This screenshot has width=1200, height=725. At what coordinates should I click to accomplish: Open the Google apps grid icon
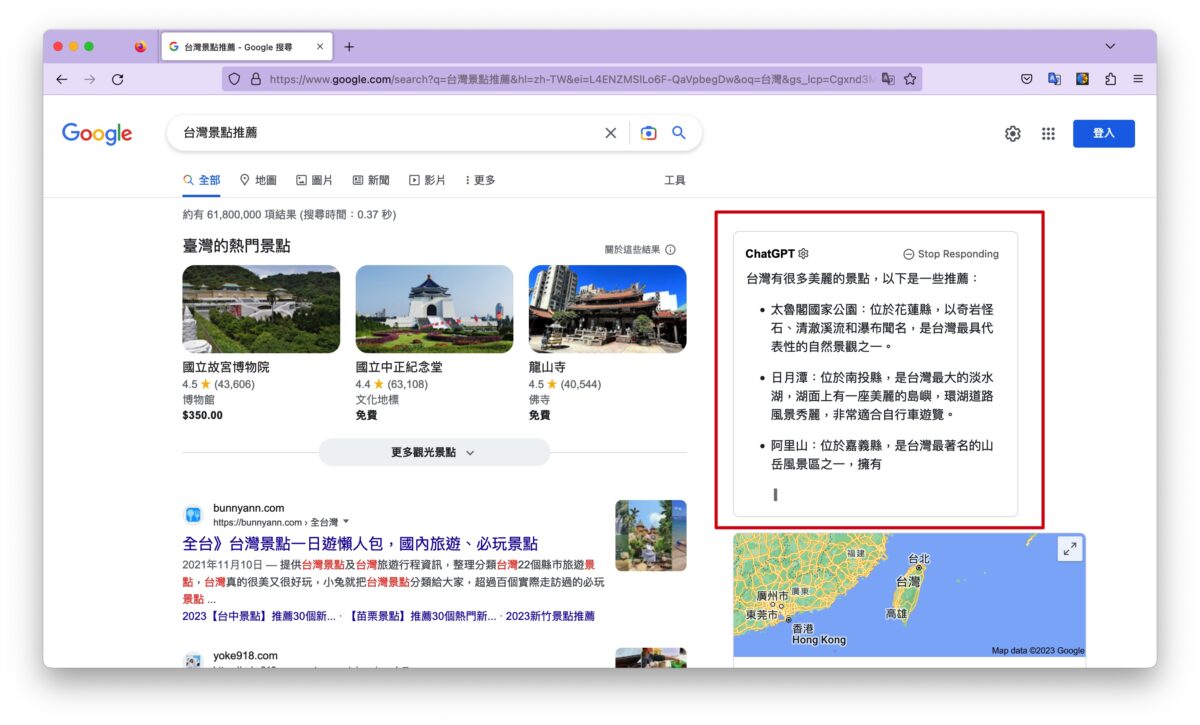[1048, 134]
